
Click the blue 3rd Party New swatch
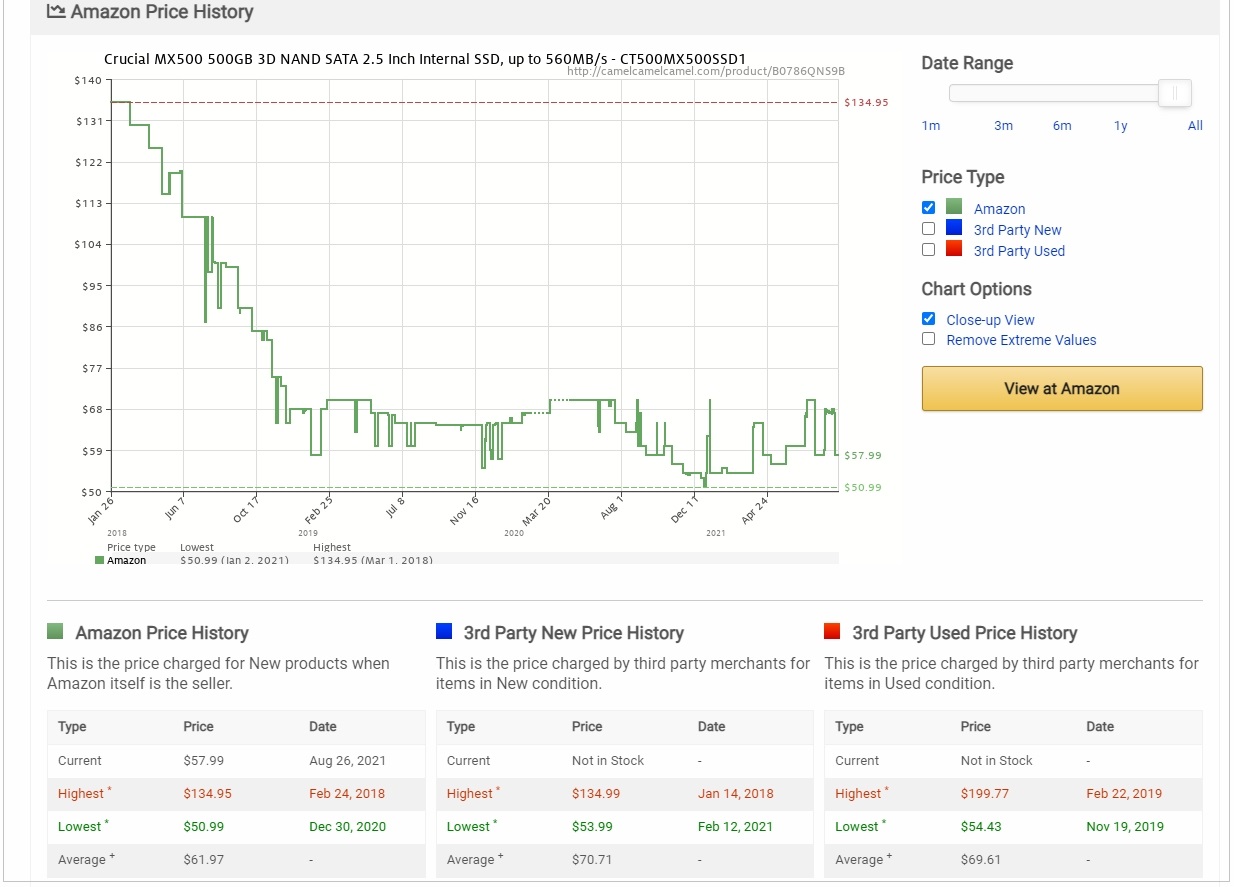954,228
